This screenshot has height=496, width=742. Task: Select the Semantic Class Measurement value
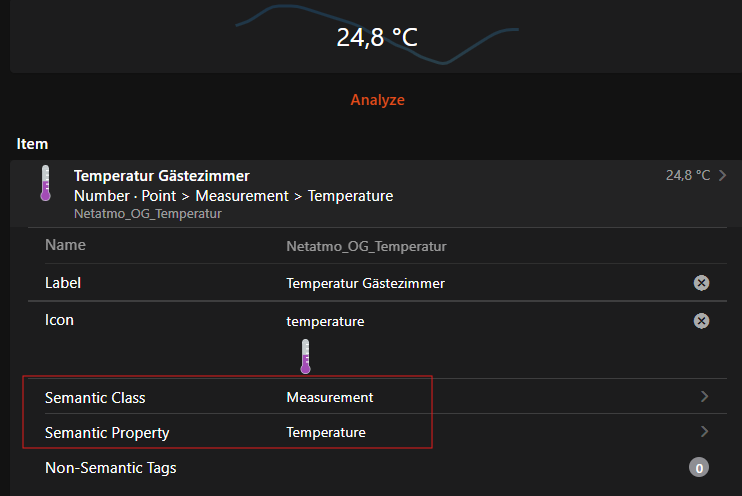329,397
